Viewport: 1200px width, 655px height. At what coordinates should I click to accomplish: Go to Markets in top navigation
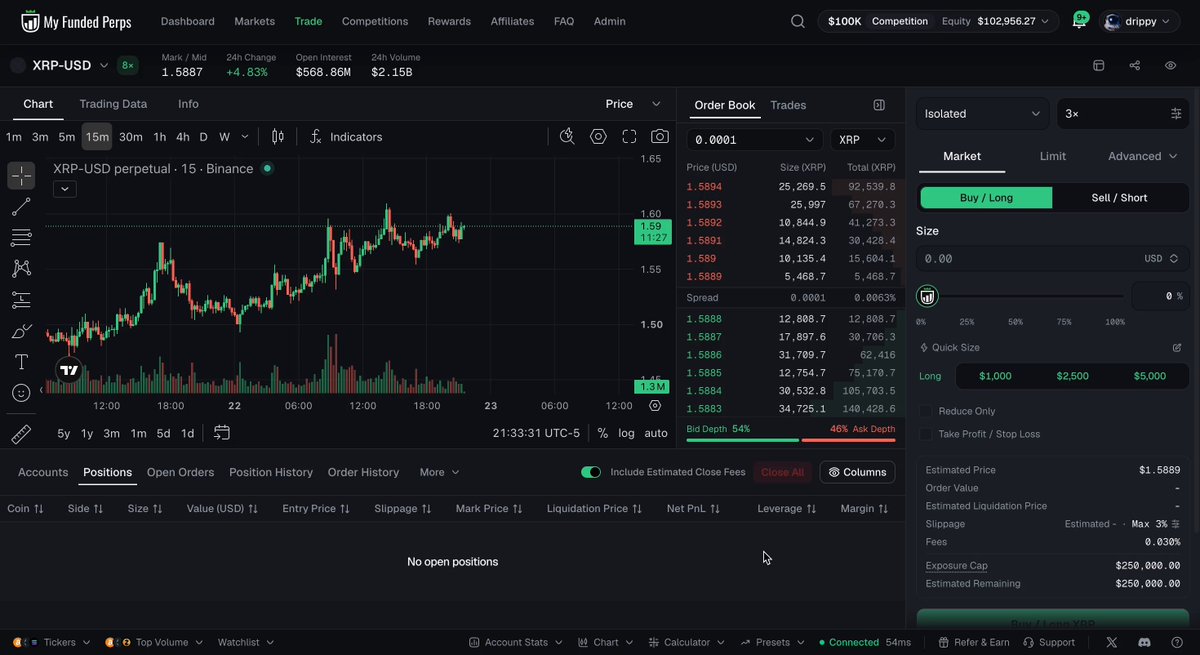[x=254, y=21]
